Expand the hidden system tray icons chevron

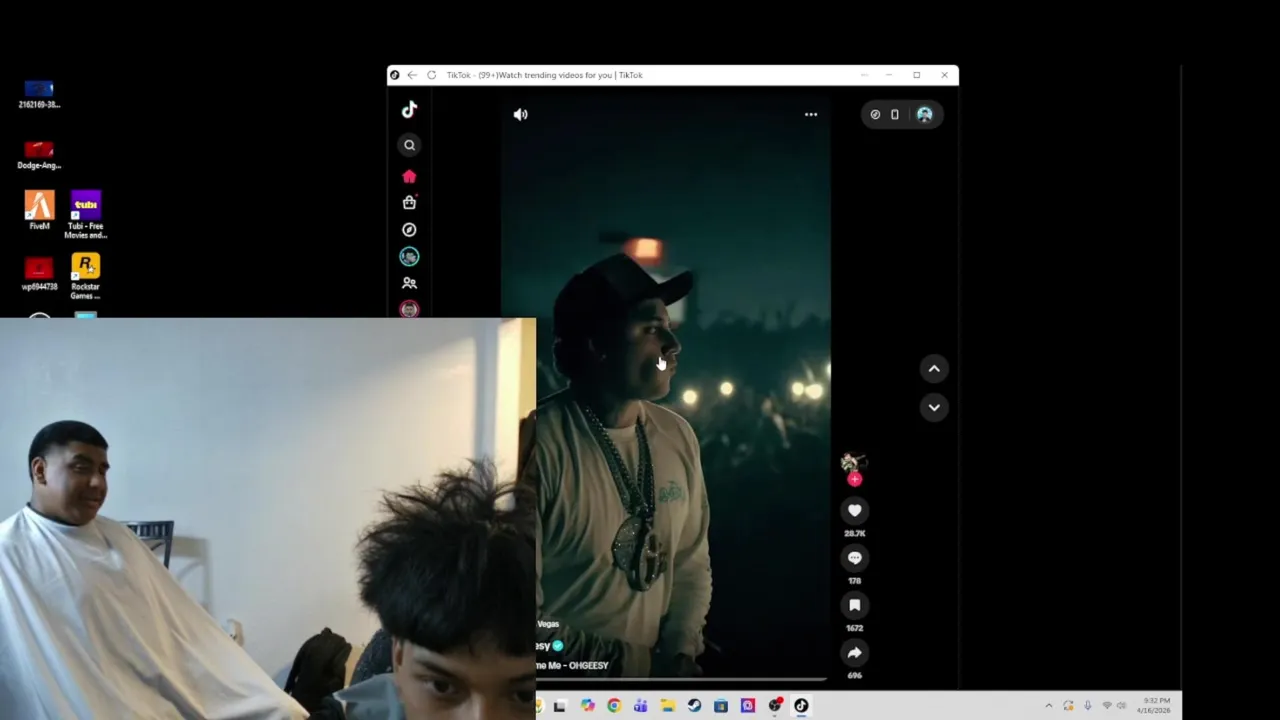point(1049,706)
